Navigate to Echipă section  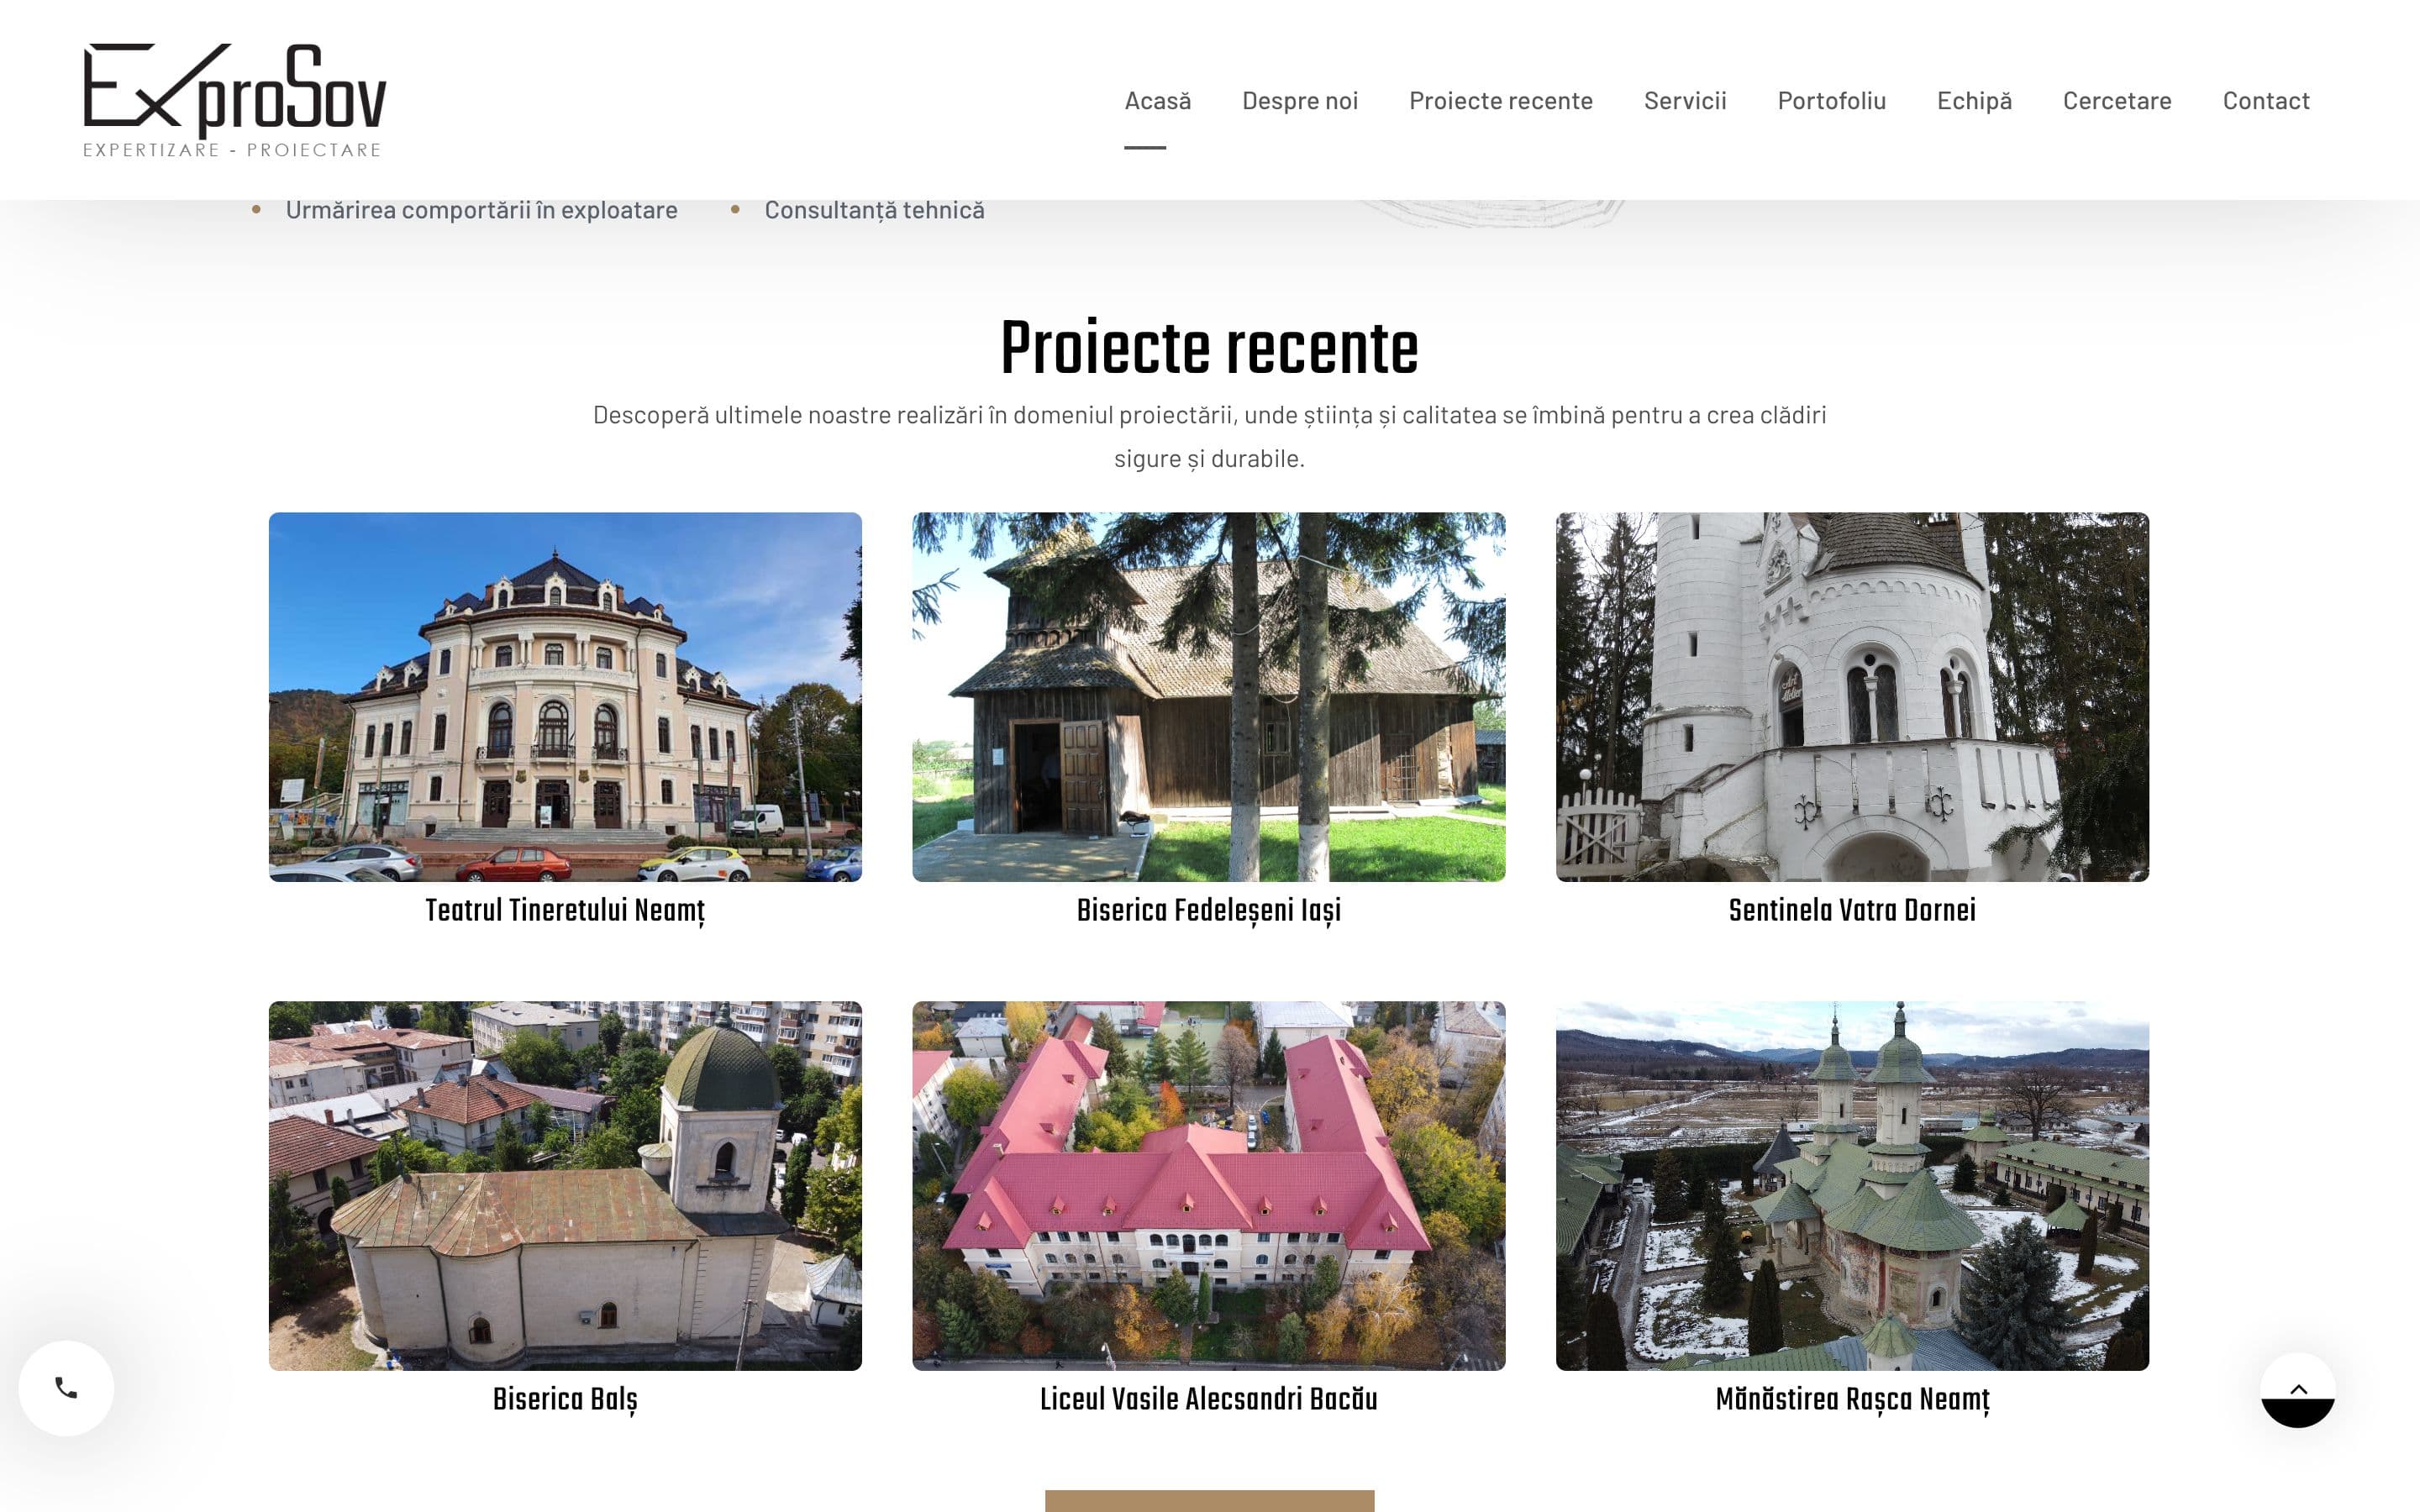[1974, 100]
